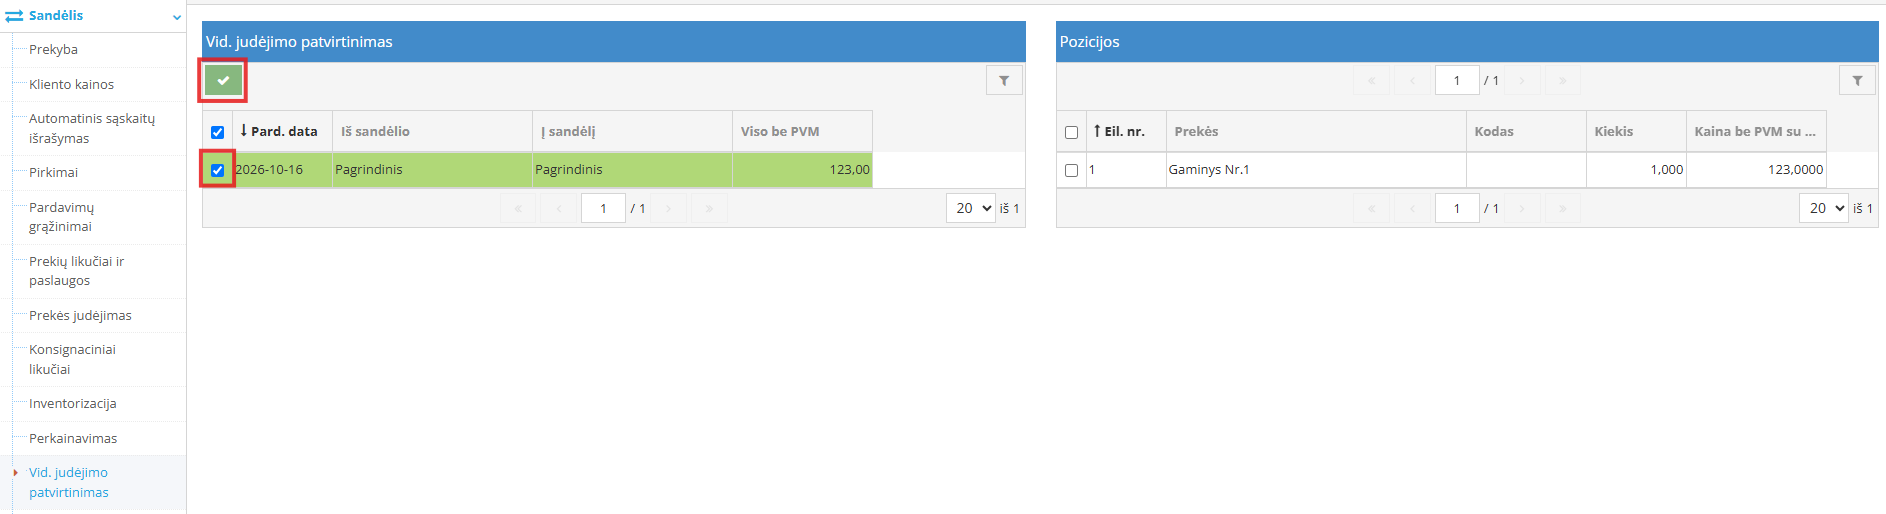Open page size dropdown in left table

pos(971,208)
